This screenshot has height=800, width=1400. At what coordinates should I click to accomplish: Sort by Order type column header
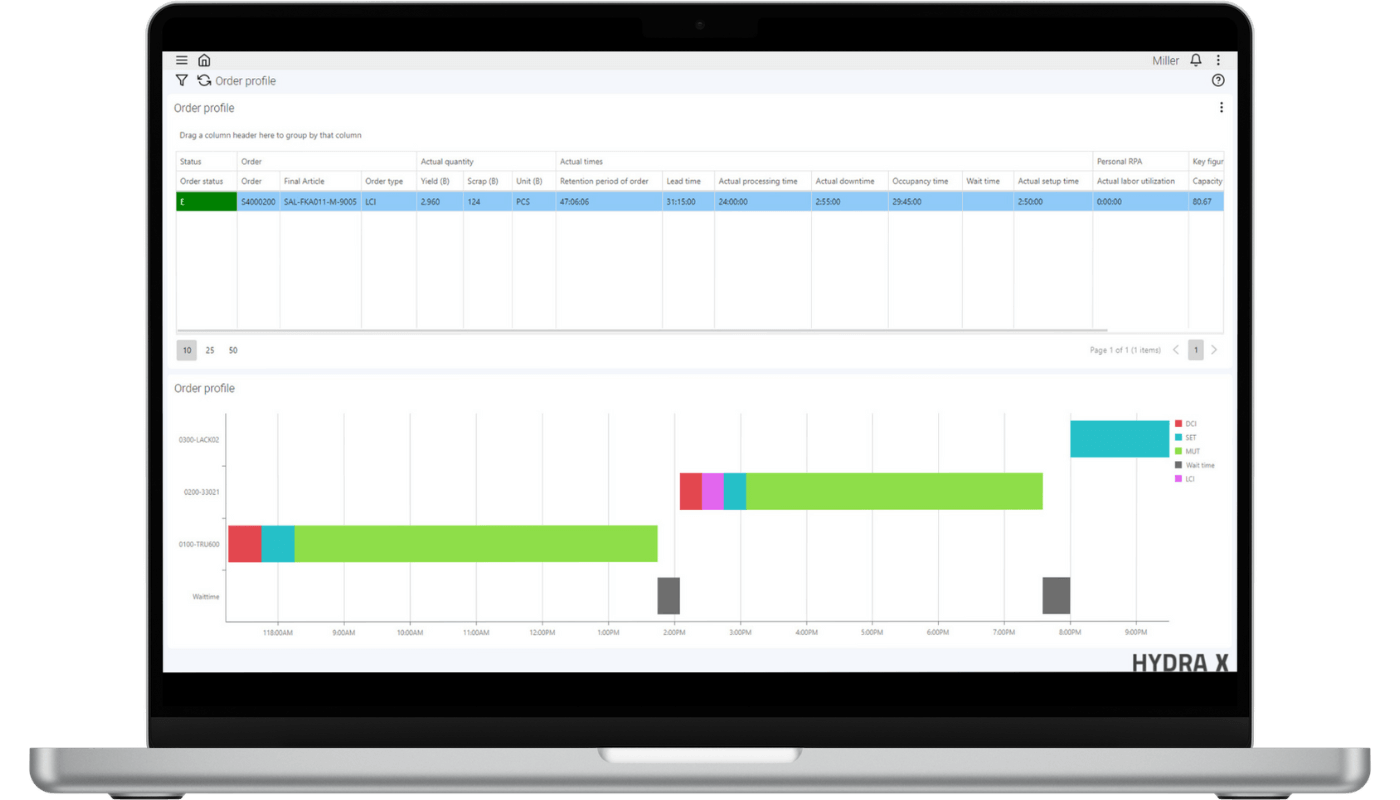point(389,181)
